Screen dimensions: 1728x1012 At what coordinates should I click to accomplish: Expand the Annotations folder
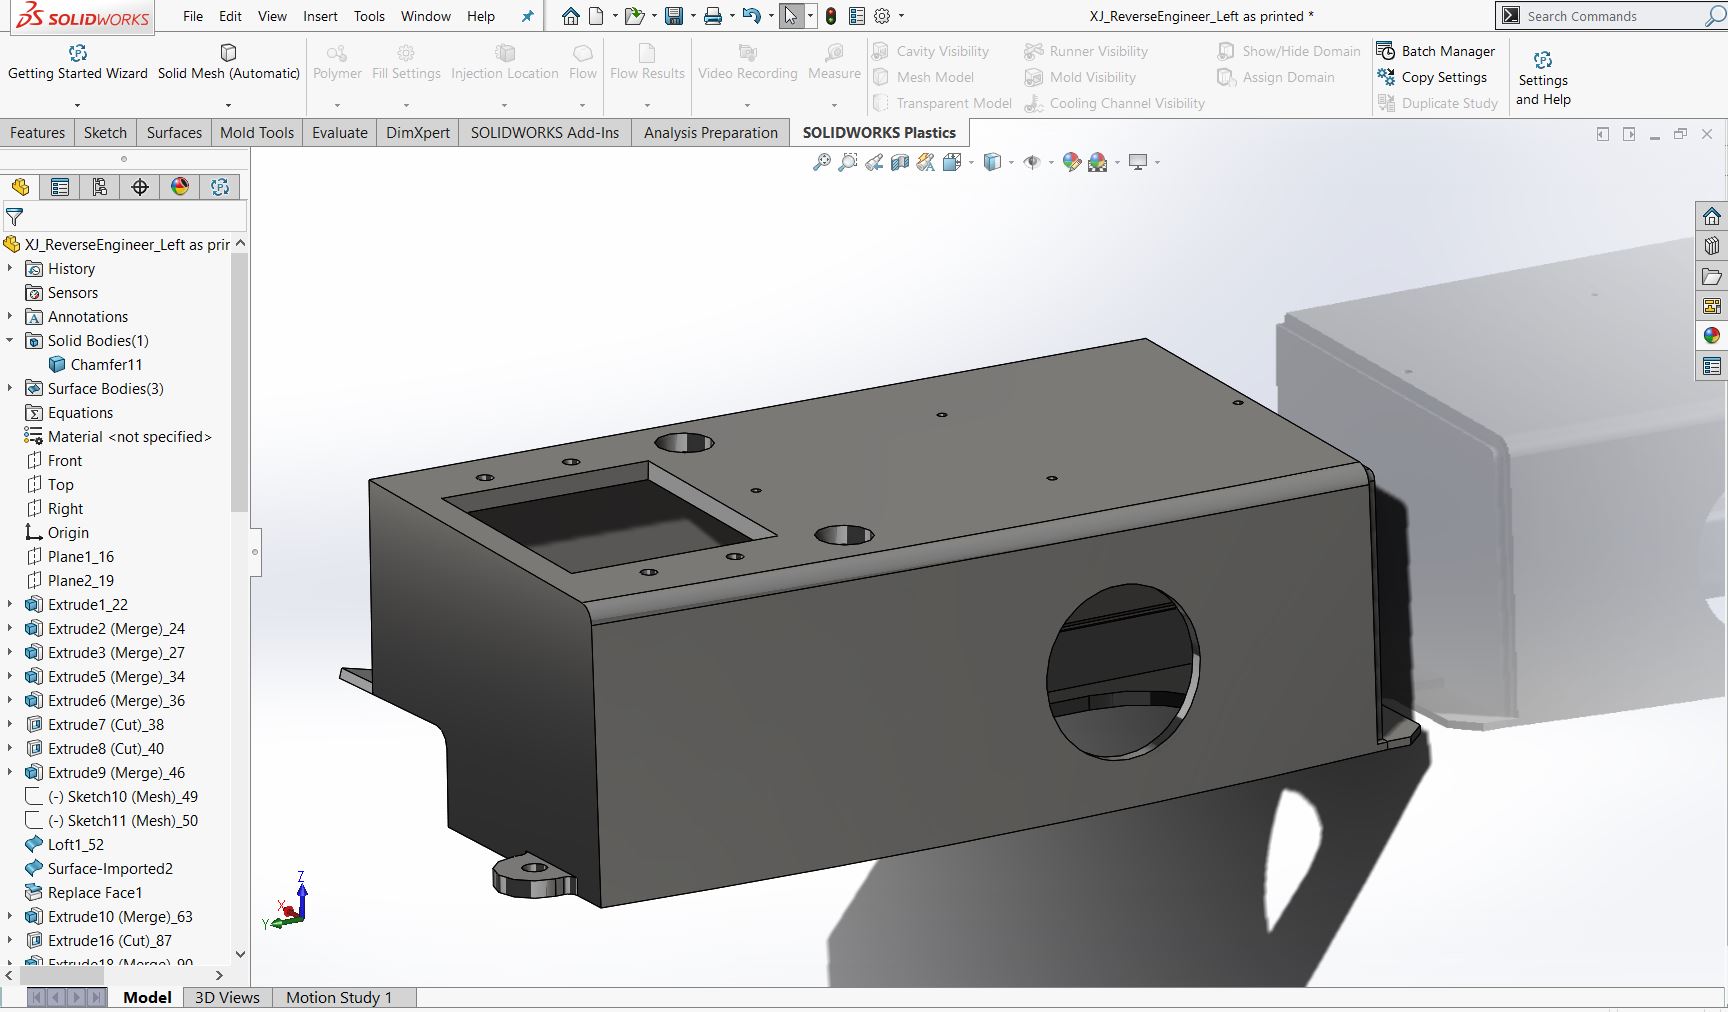10,316
